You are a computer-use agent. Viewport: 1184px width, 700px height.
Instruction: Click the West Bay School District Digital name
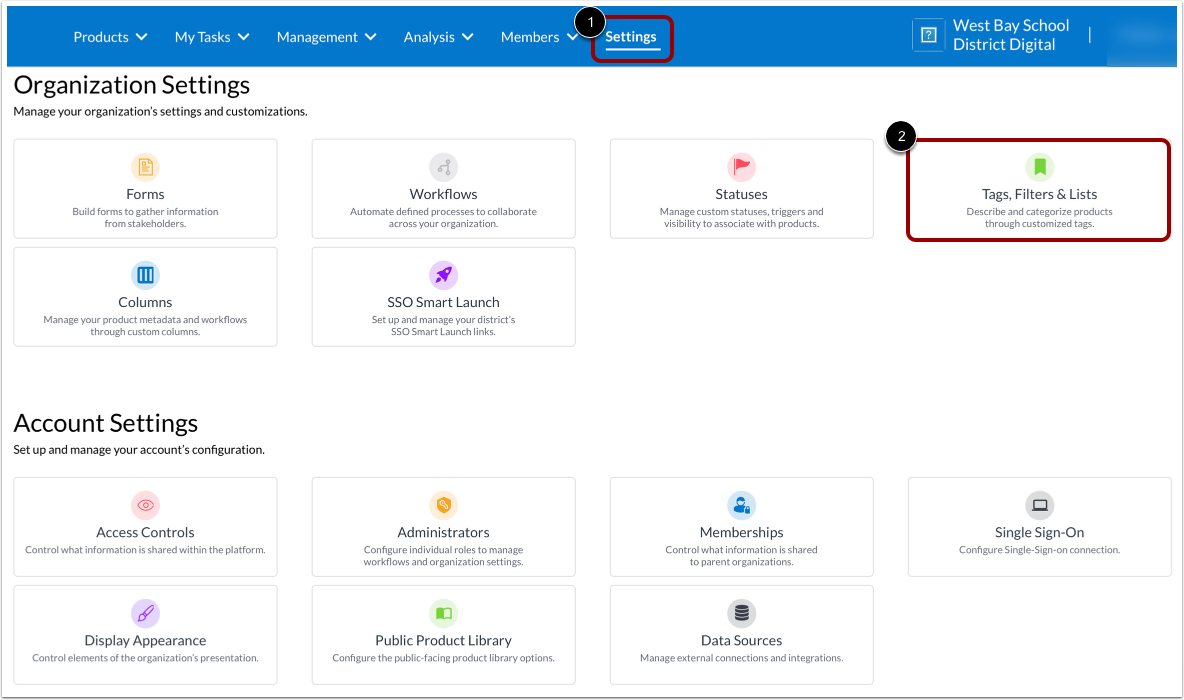tap(1011, 34)
